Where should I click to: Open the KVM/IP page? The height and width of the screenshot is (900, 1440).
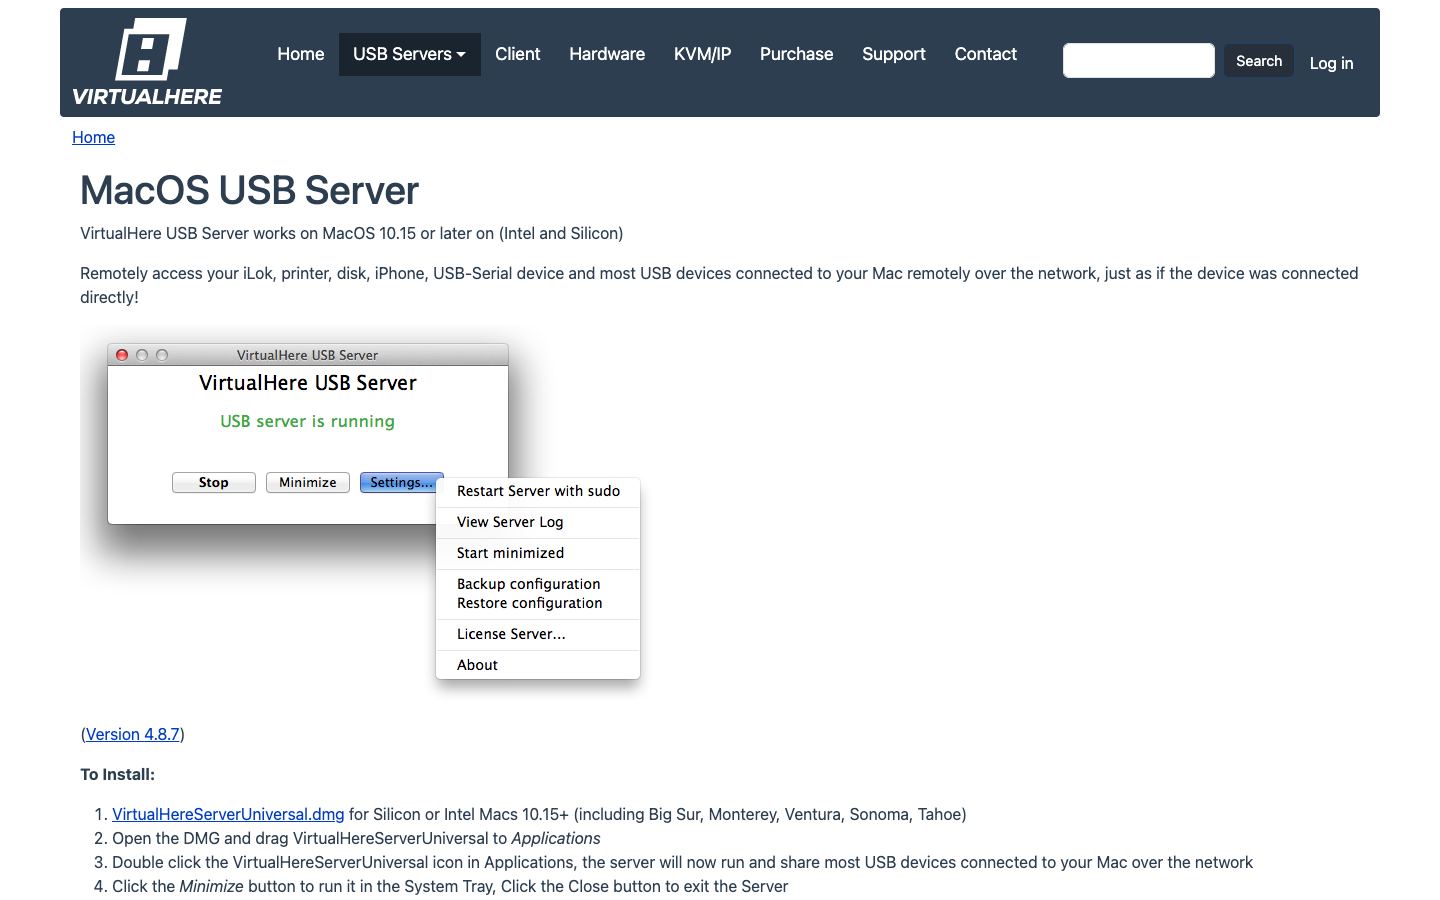702,54
